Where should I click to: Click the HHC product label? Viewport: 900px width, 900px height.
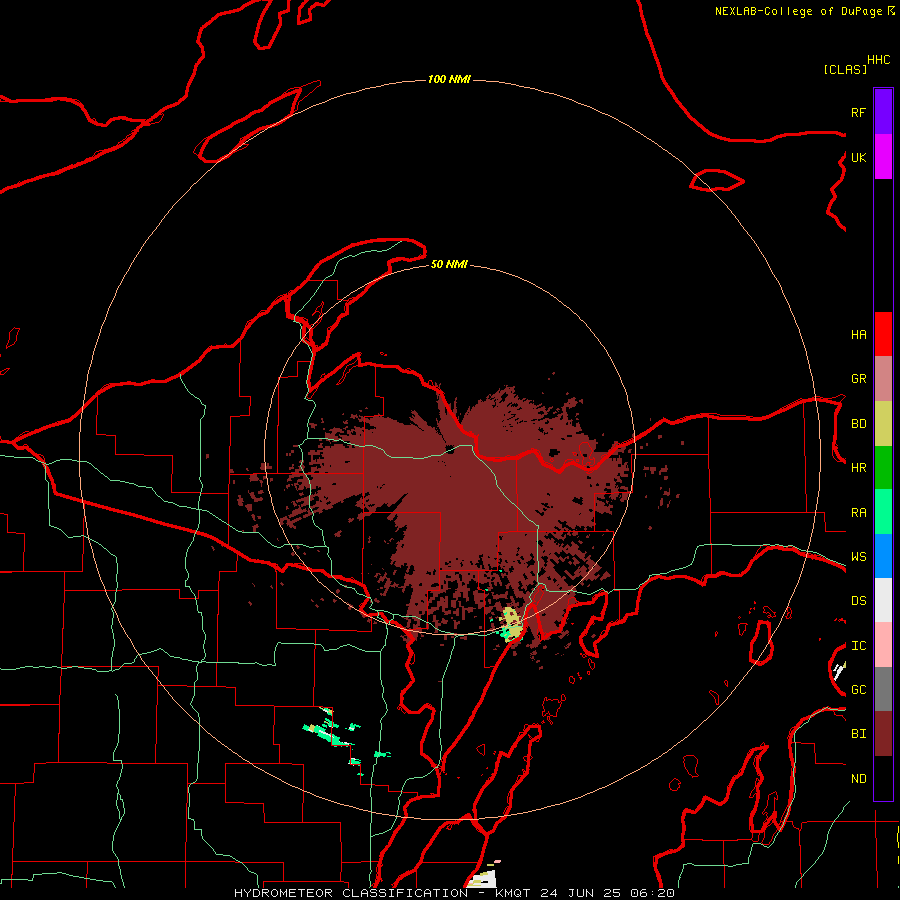coord(879,60)
